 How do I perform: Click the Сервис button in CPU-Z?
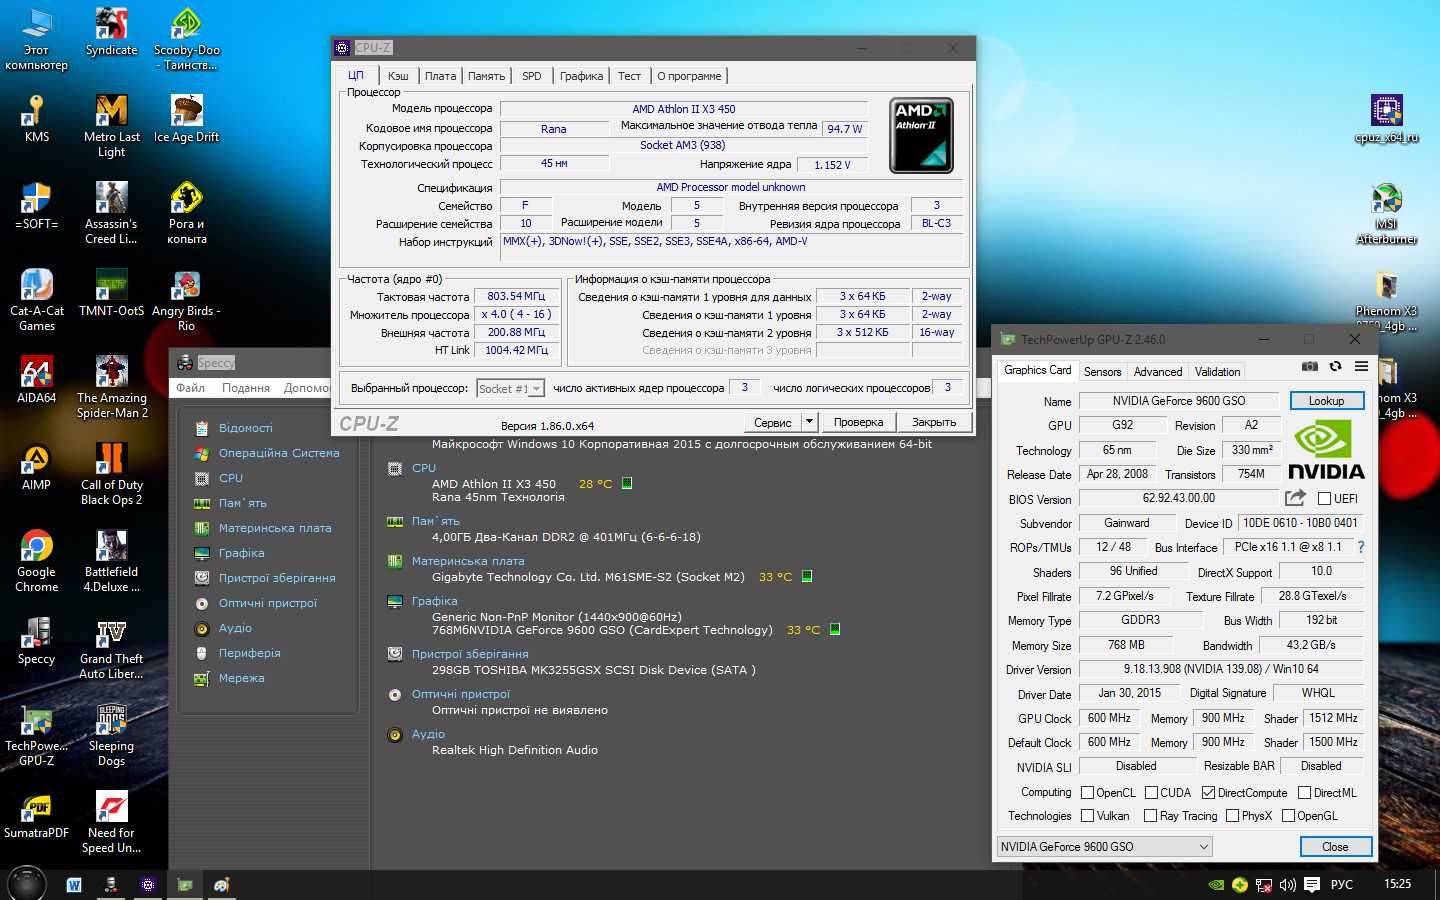pos(773,422)
